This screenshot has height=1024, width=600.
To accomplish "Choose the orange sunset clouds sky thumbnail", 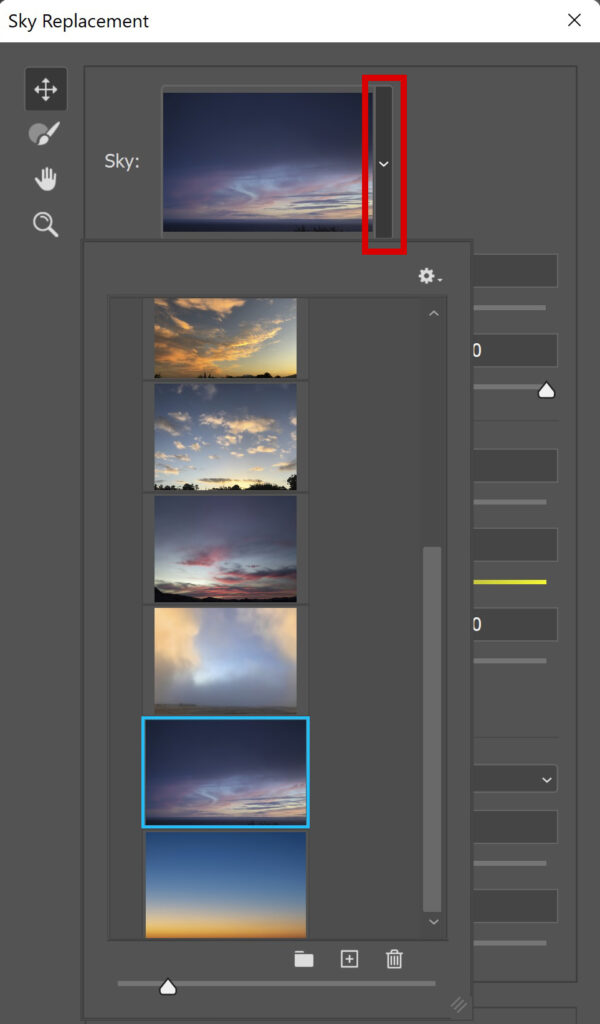I will [x=225, y=338].
